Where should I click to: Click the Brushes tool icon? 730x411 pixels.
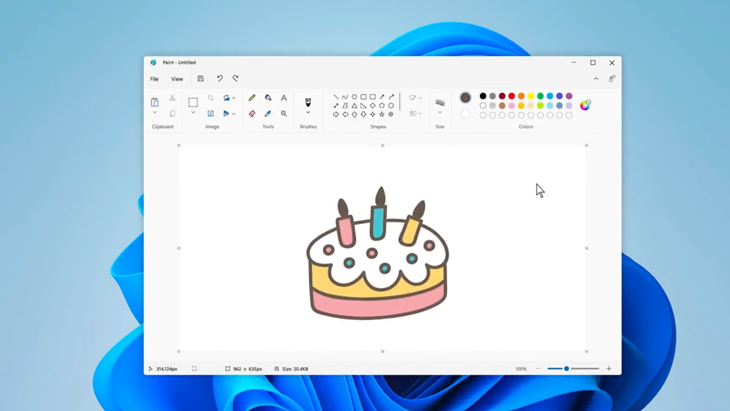[x=308, y=102]
